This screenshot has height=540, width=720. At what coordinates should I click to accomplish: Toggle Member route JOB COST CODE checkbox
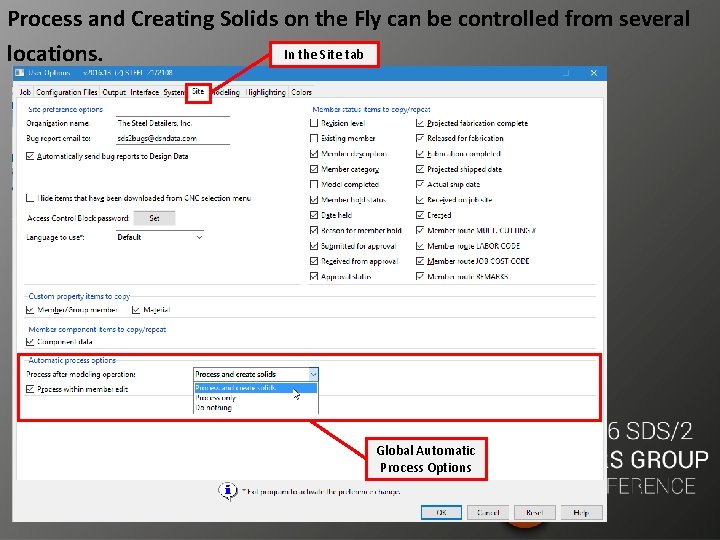coord(420,261)
